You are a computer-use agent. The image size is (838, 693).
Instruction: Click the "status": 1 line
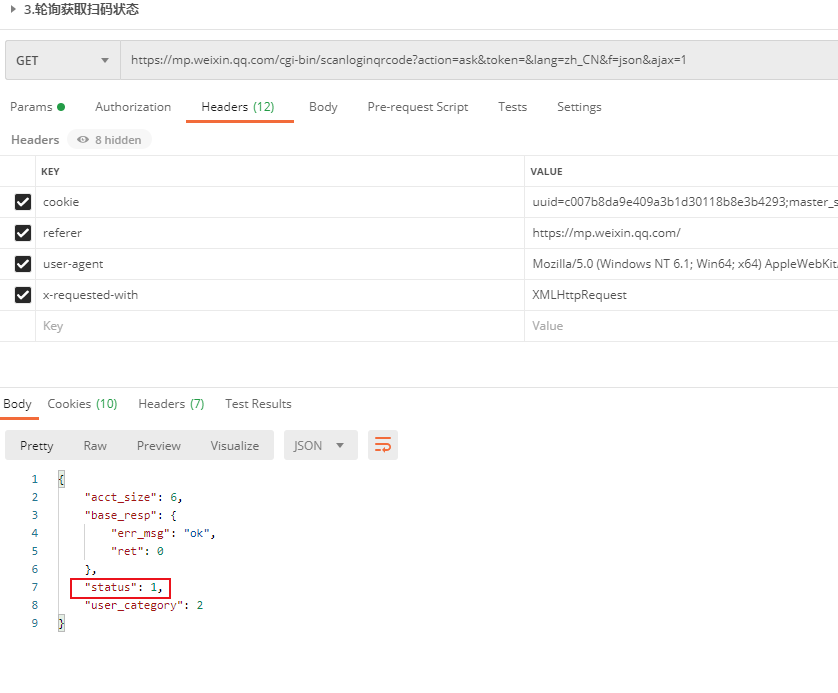click(x=123, y=588)
